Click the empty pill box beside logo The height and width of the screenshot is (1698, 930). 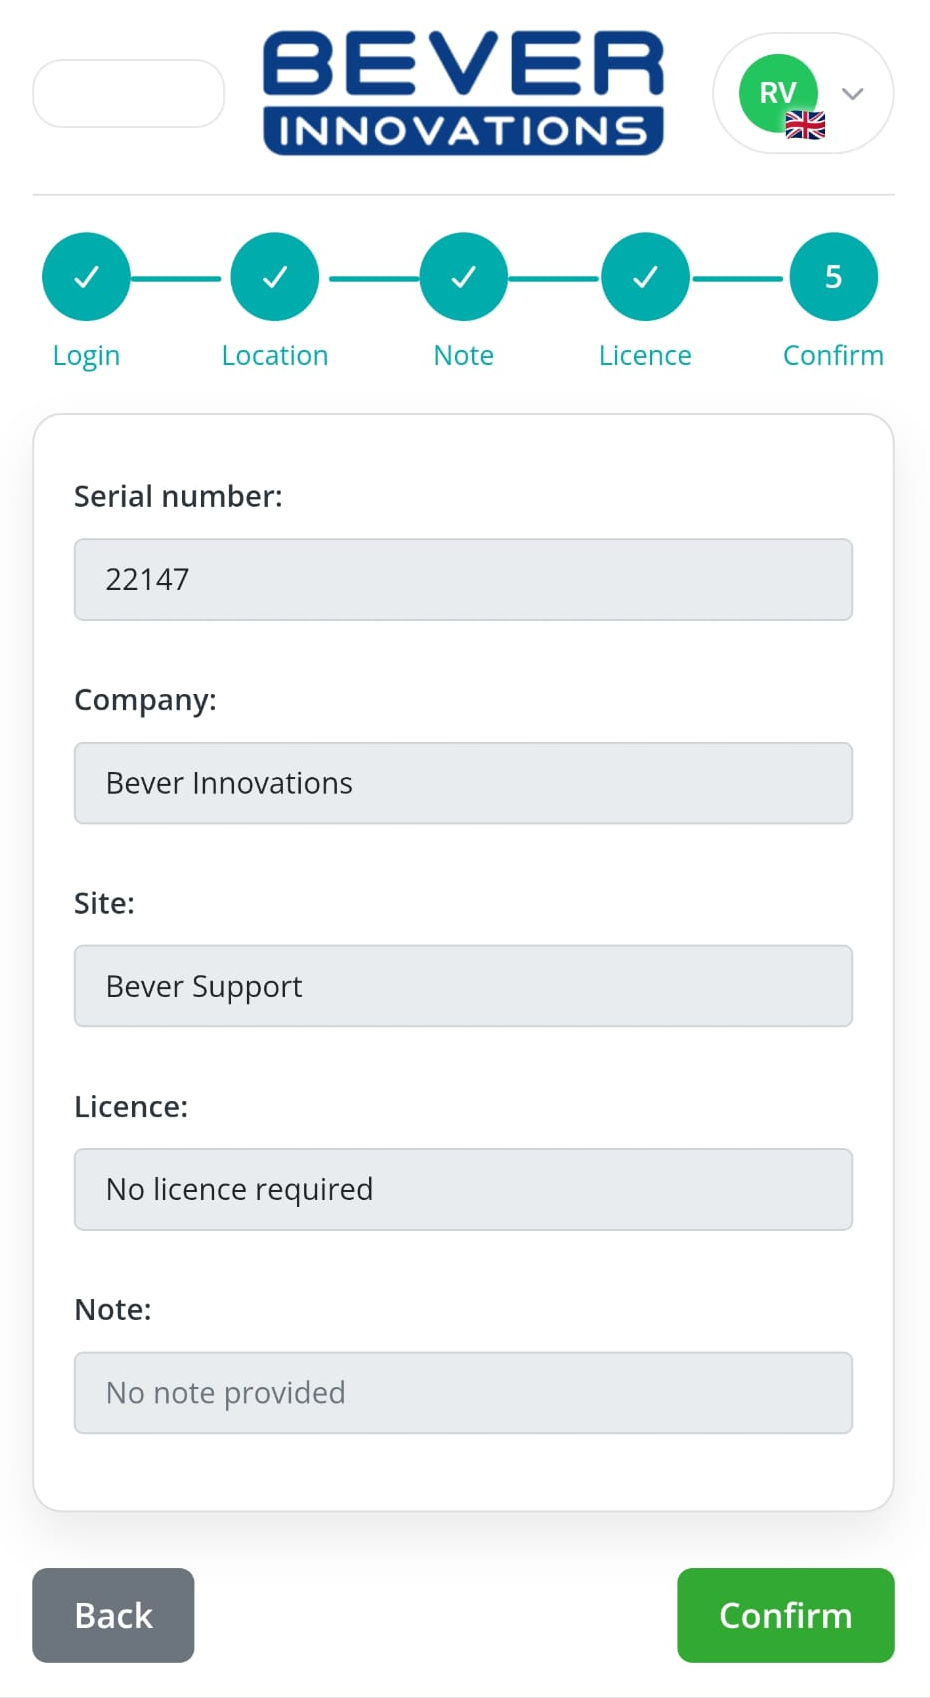pyautogui.click(x=129, y=94)
